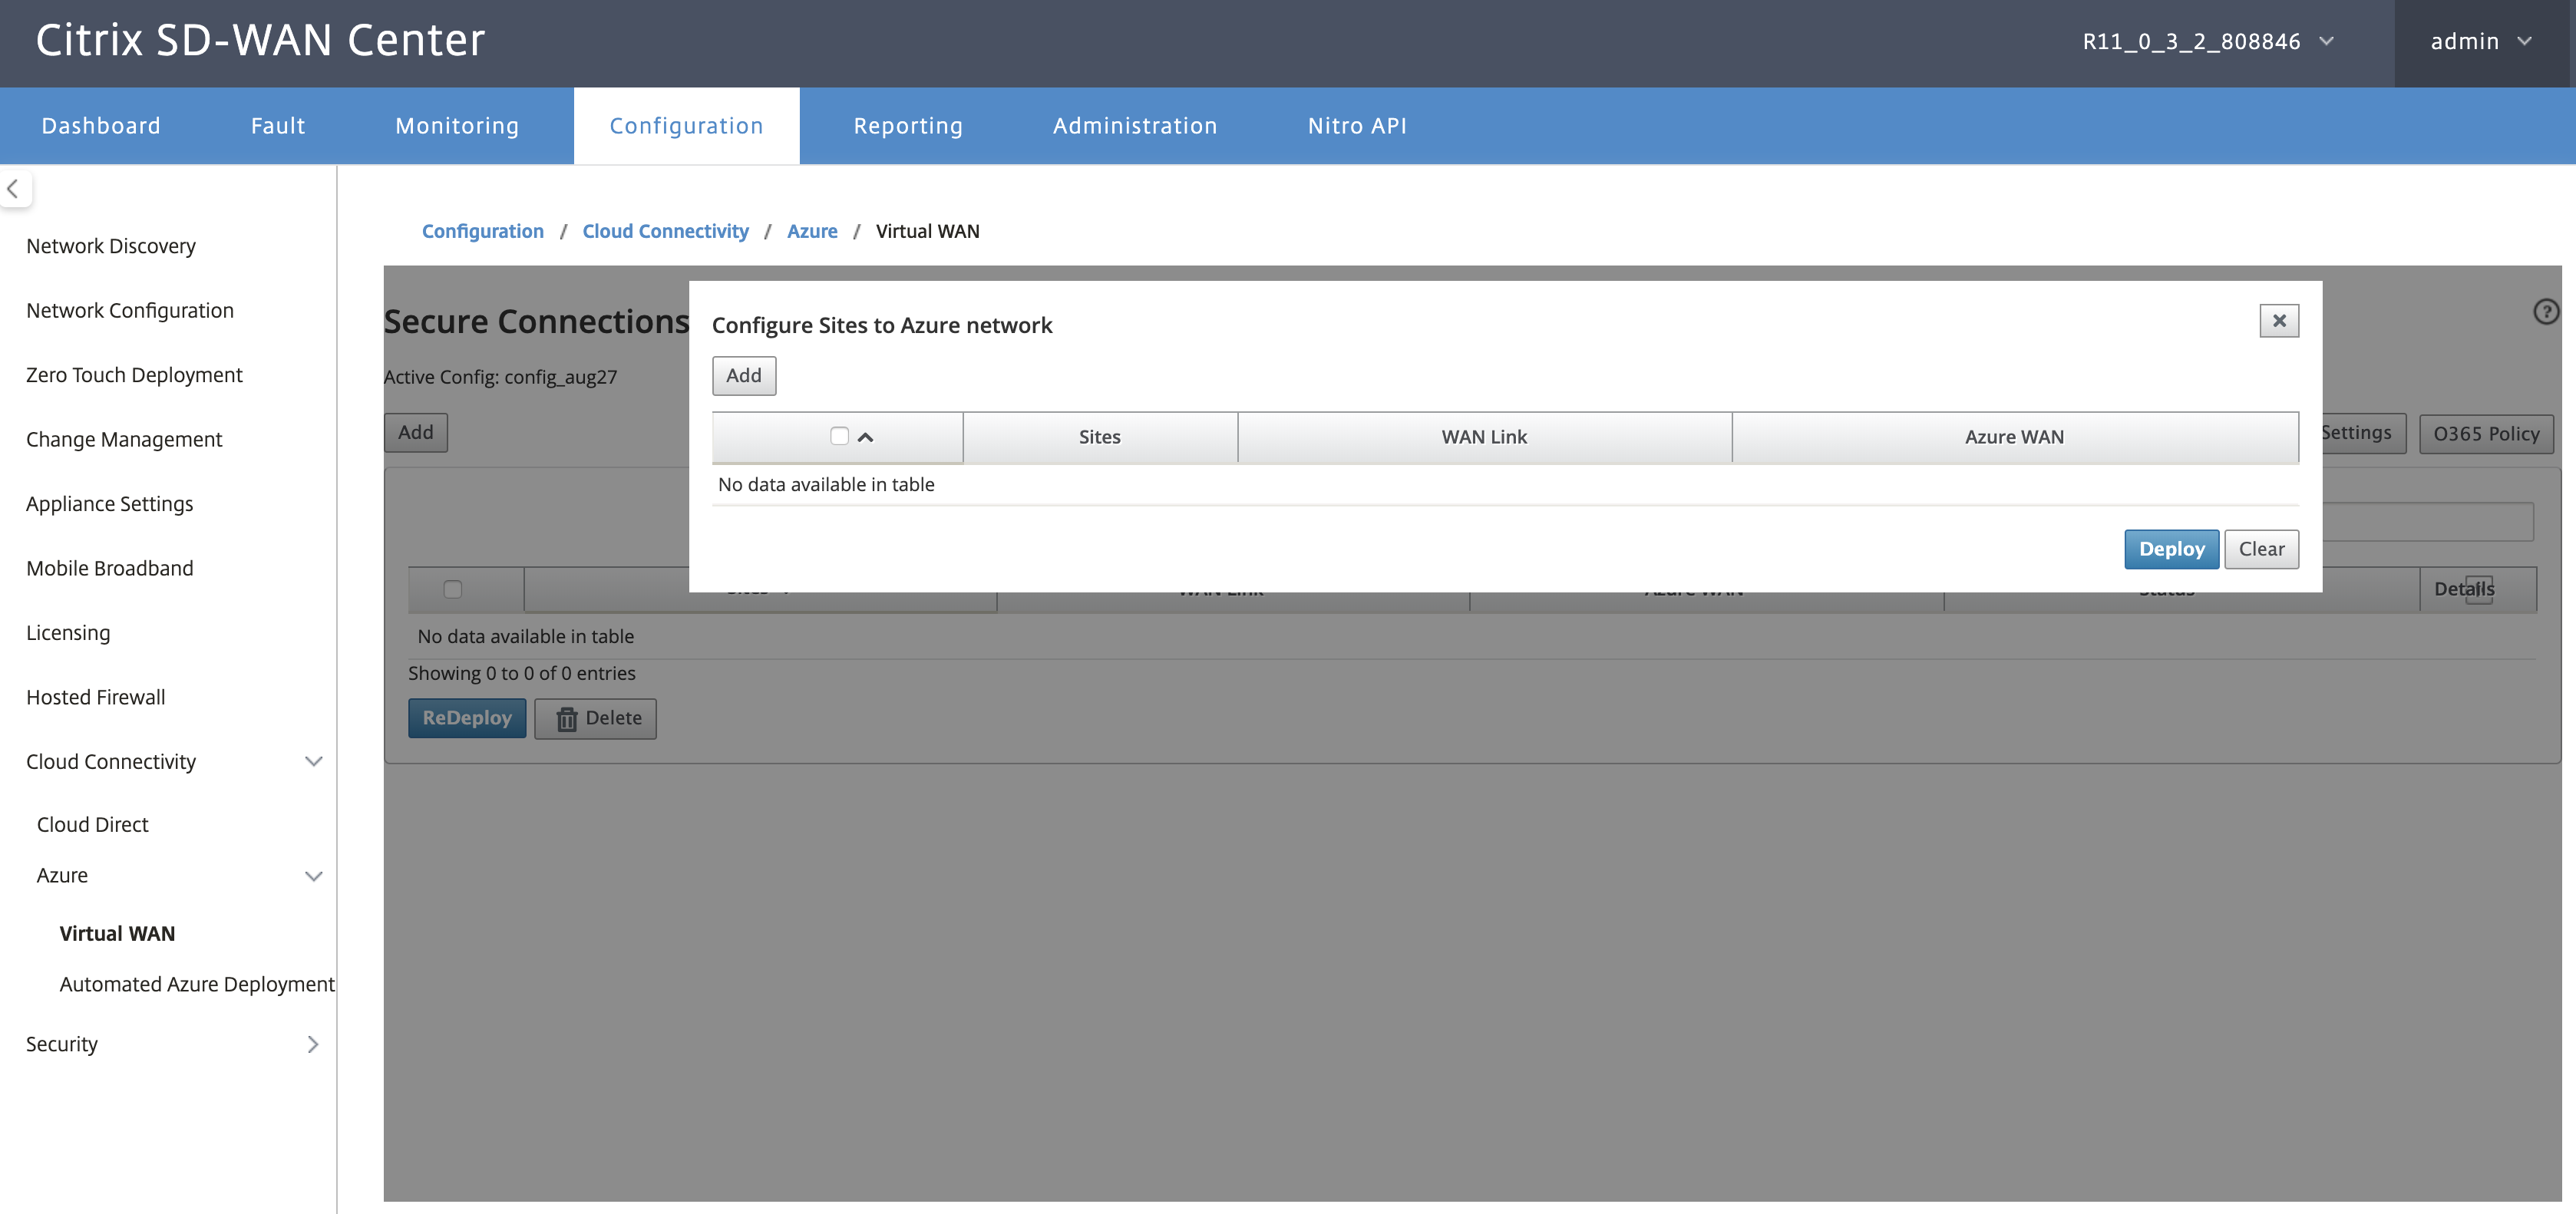The height and width of the screenshot is (1214, 2576).
Task: Select Licensing in the sidebar
Action: 68,633
